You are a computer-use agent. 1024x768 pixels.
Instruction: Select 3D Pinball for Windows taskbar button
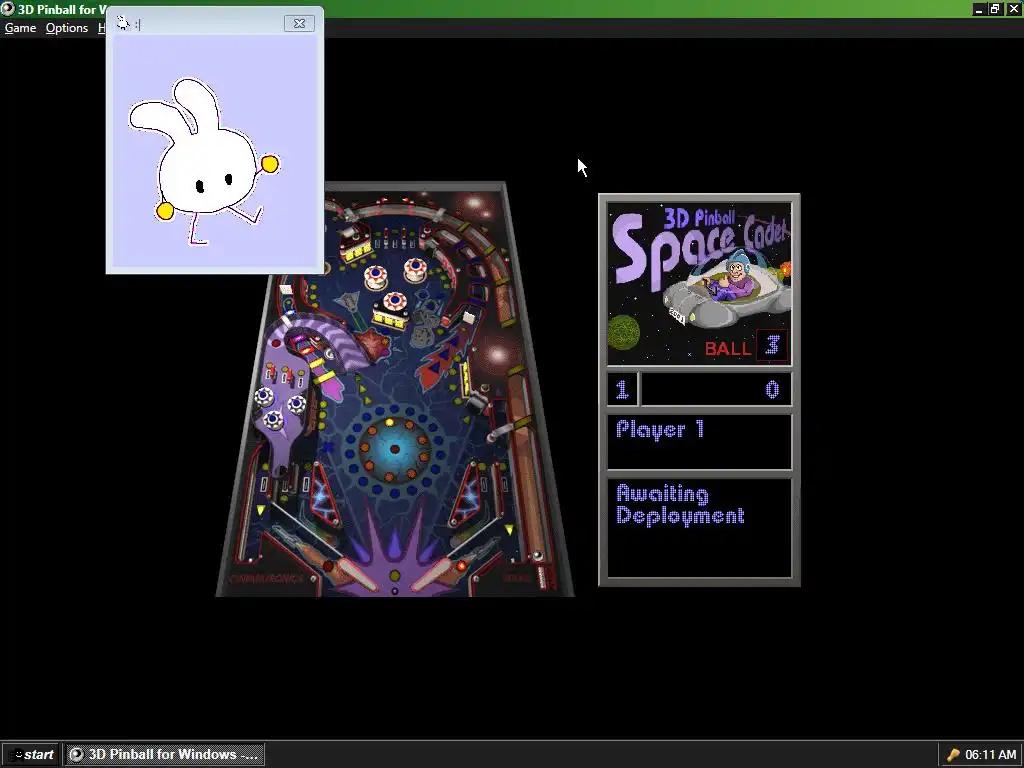164,754
